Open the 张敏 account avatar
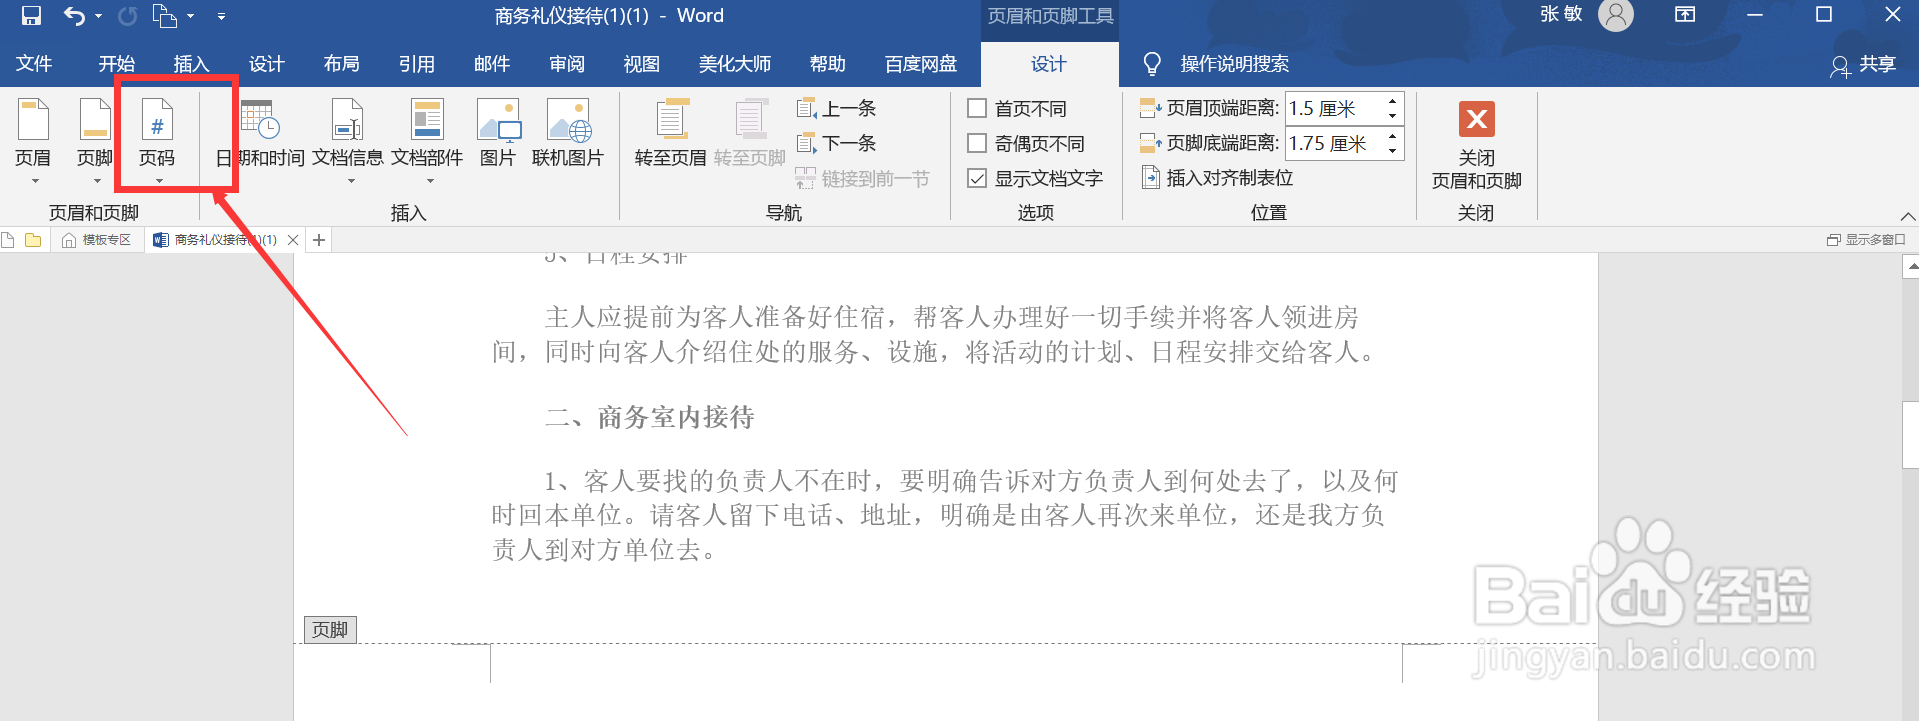The width and height of the screenshot is (1919, 721). coord(1615,15)
